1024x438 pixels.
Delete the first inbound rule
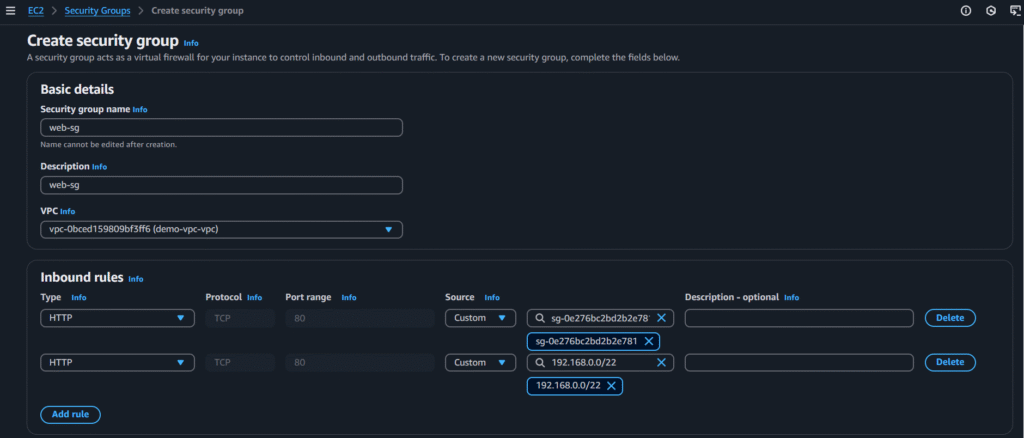[x=950, y=318]
